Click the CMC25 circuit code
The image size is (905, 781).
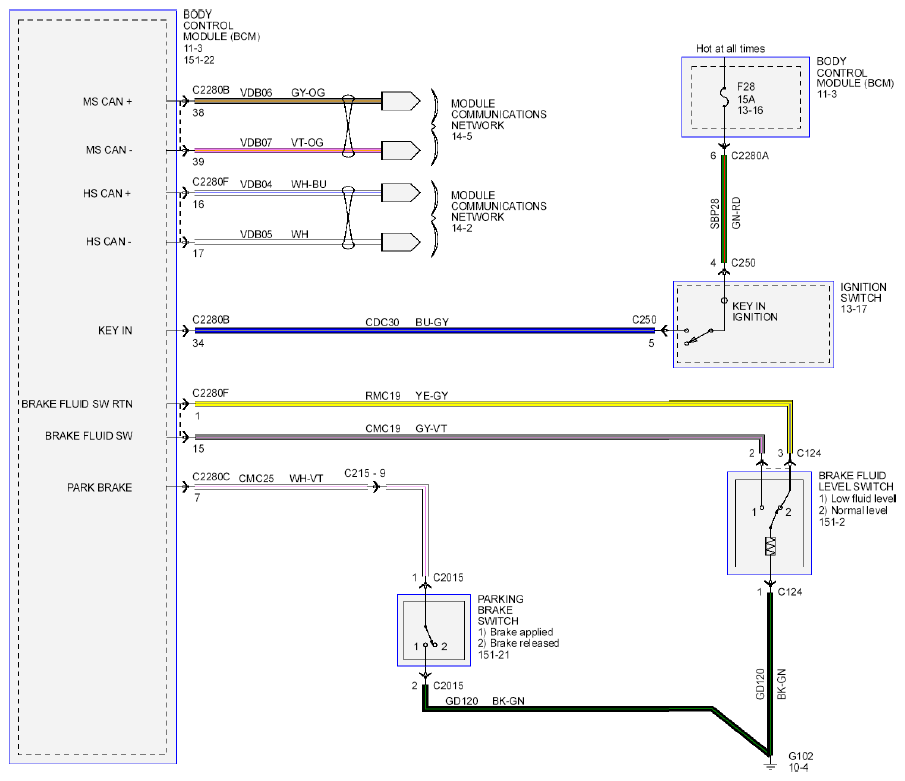(256, 479)
